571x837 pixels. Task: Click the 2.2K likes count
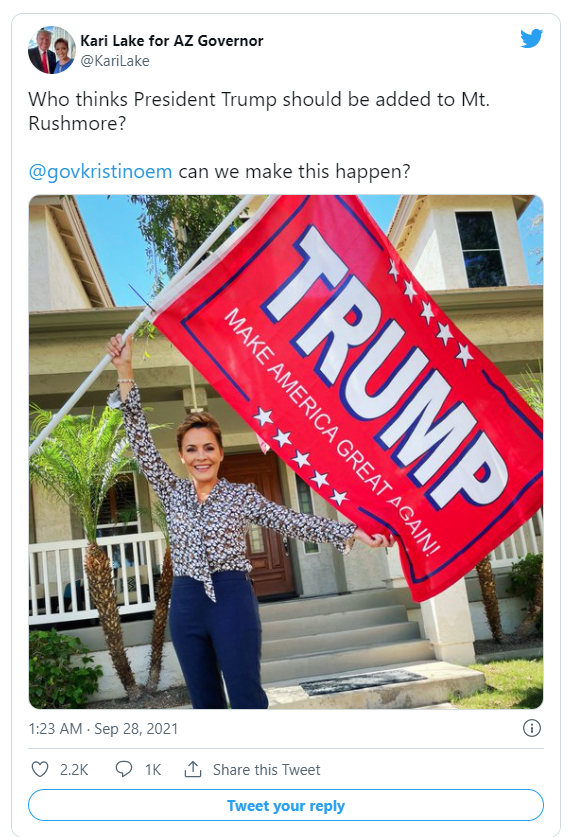(74, 770)
